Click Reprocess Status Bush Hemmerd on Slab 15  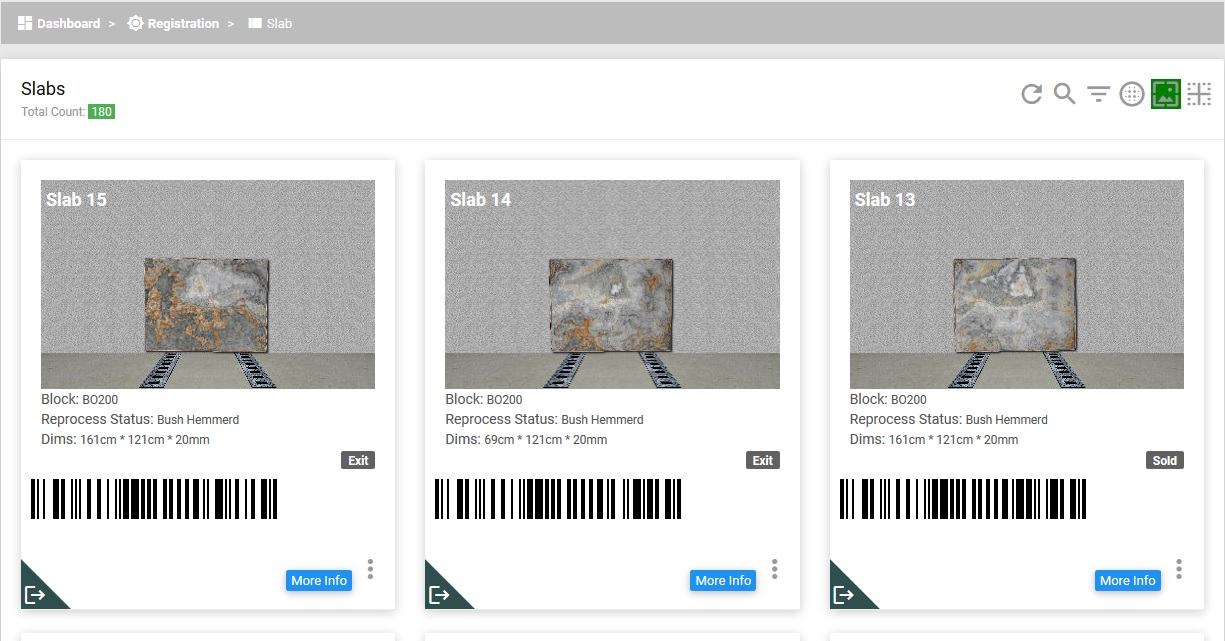coord(140,419)
